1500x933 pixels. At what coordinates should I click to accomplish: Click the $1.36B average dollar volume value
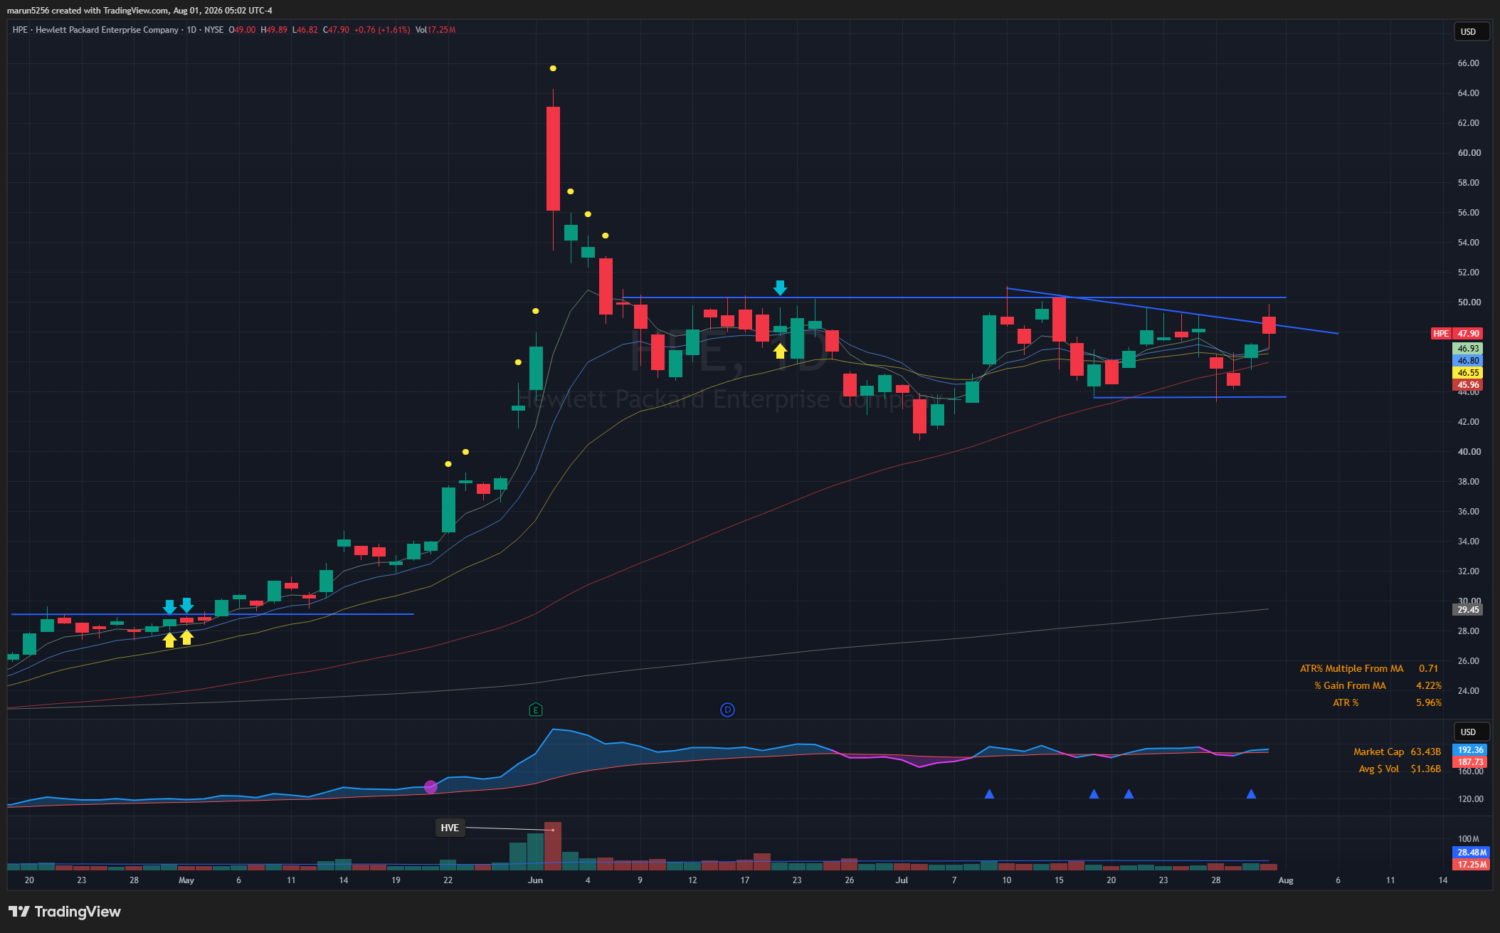[x=1426, y=769]
